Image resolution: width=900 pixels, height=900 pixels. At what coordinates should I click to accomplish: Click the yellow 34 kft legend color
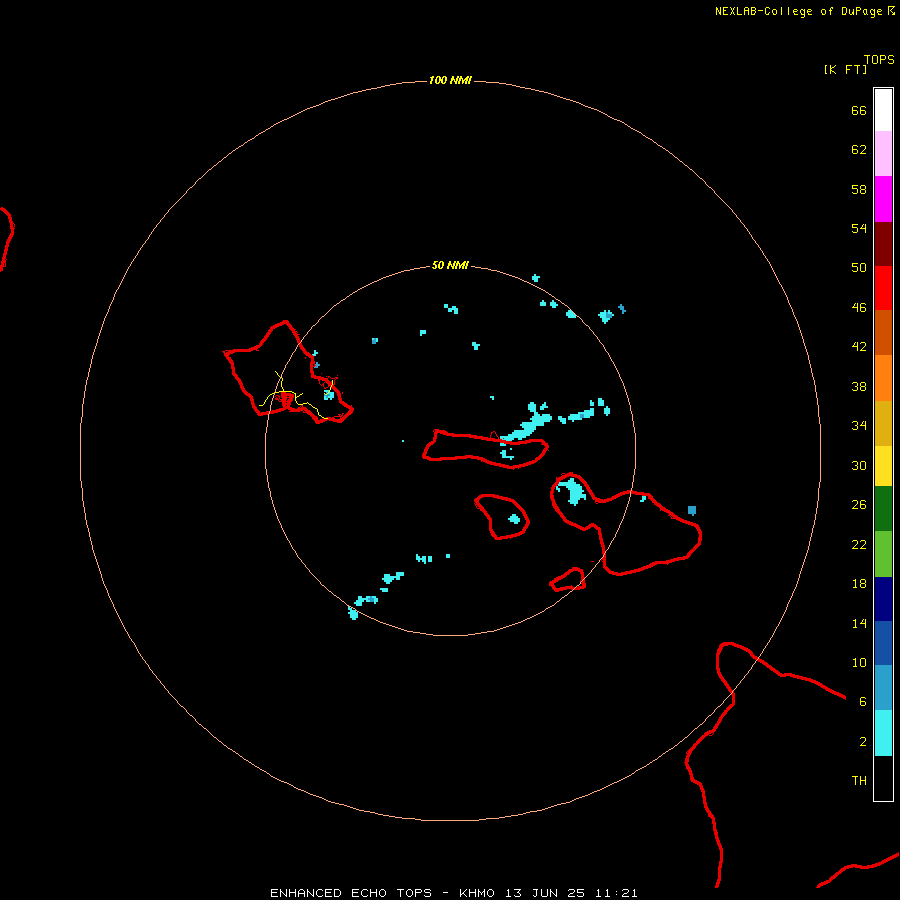(x=883, y=466)
